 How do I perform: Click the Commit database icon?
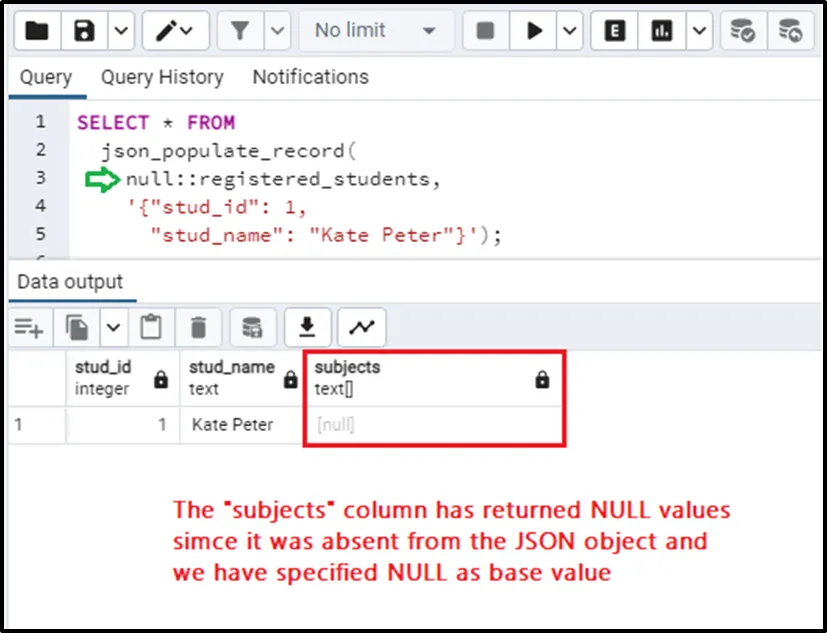point(742,31)
